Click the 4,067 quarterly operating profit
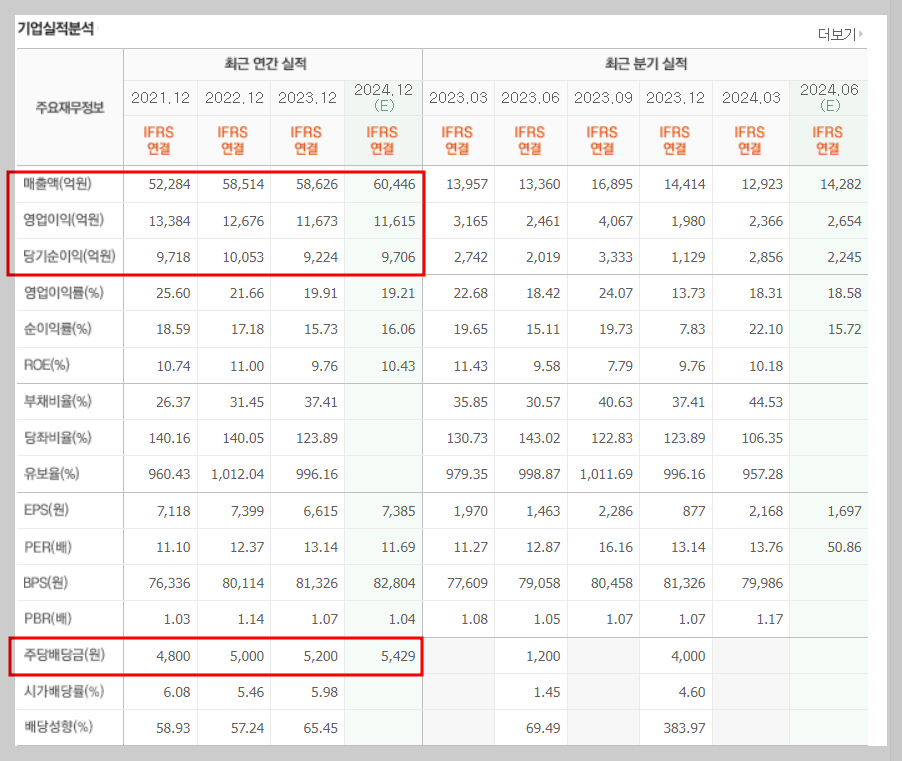The width and height of the screenshot is (902, 761). 616,221
